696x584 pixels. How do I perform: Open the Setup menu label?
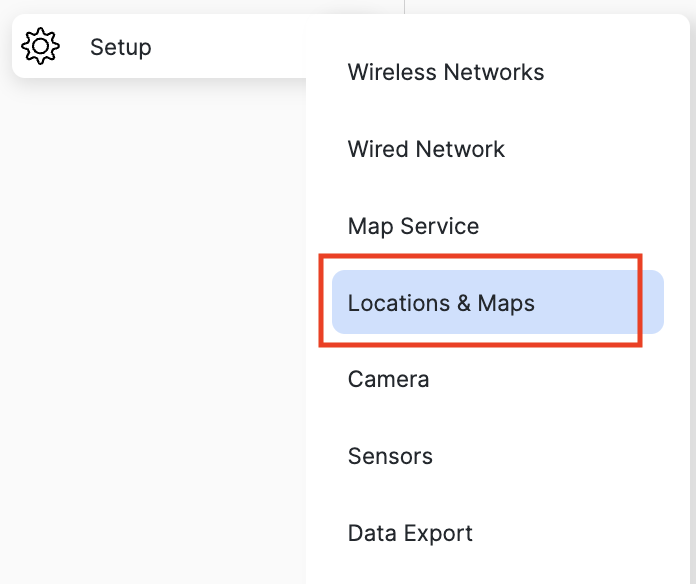(120, 47)
